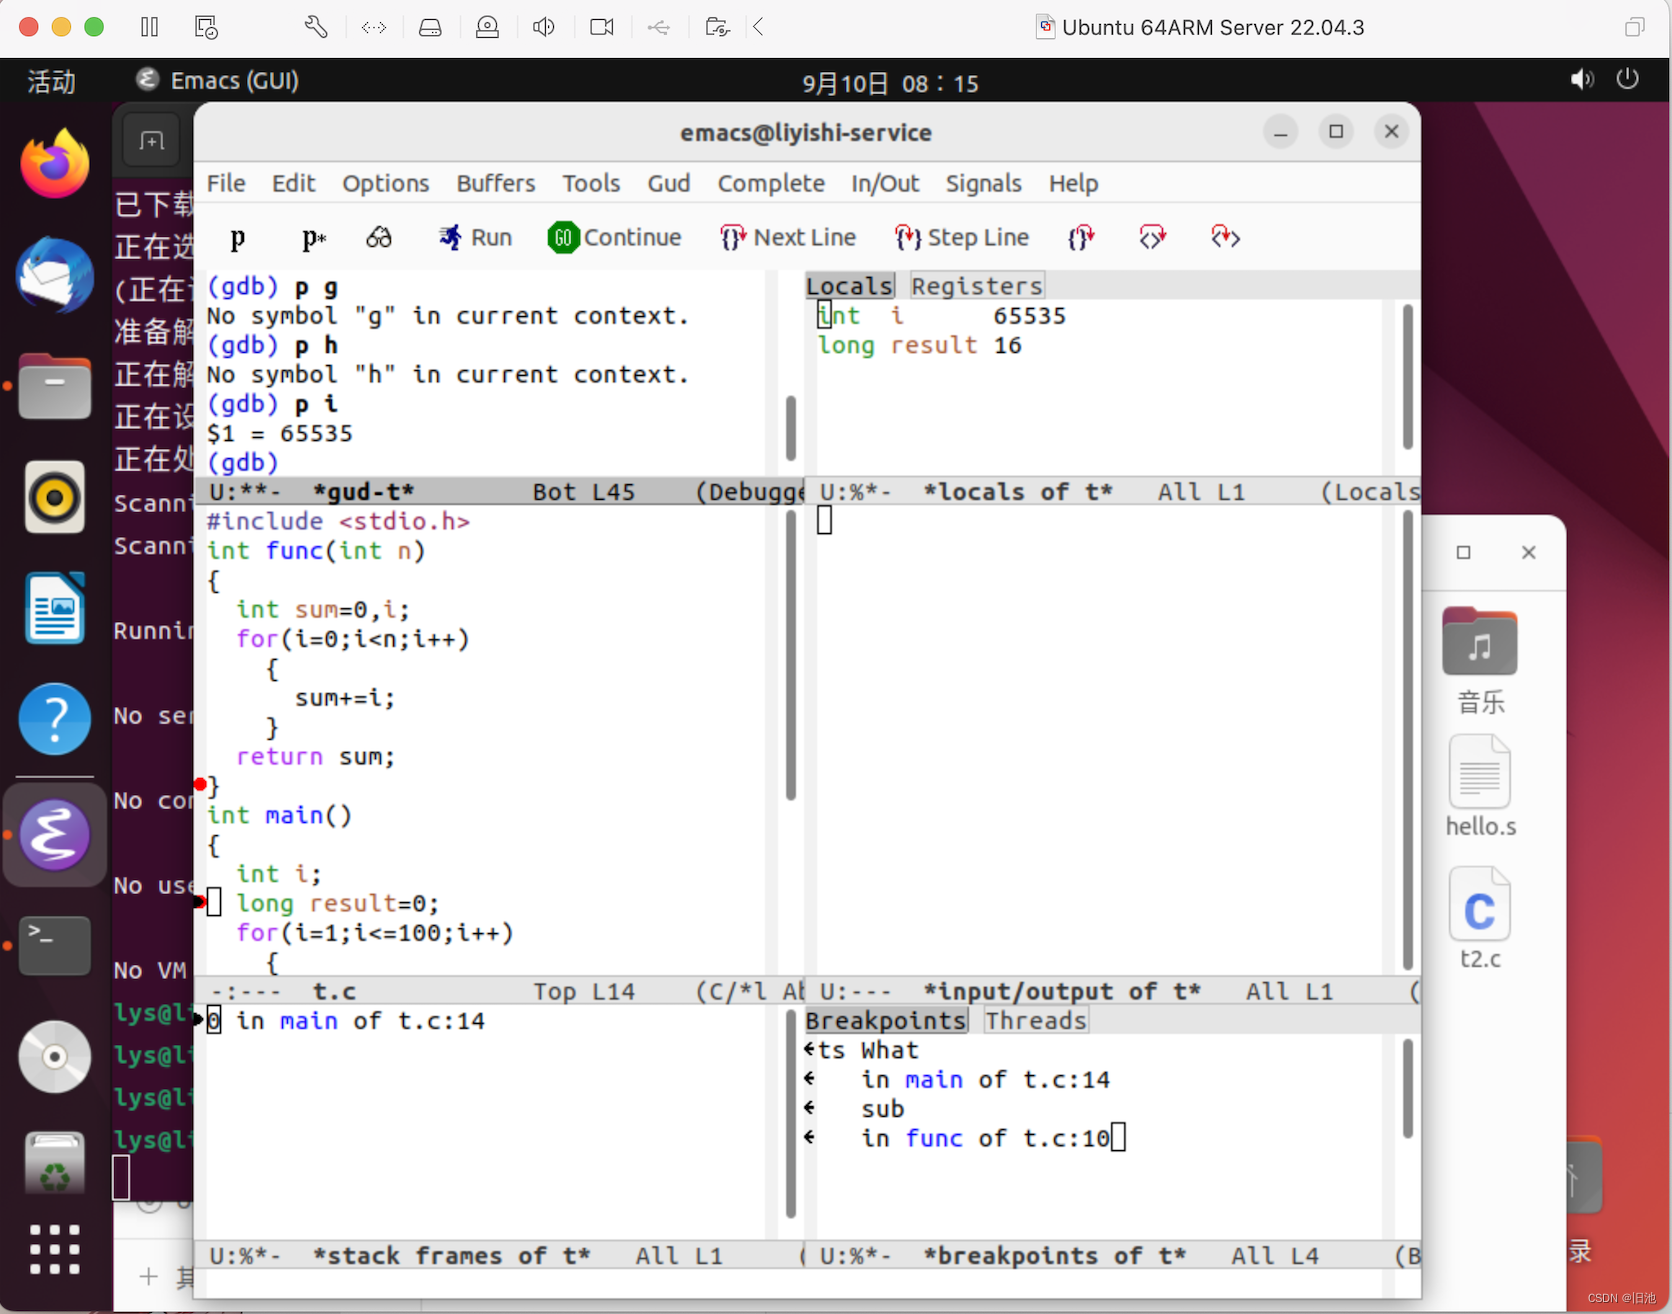Open the Buffers menu
Image resolution: width=1672 pixels, height=1314 pixels.
click(496, 184)
